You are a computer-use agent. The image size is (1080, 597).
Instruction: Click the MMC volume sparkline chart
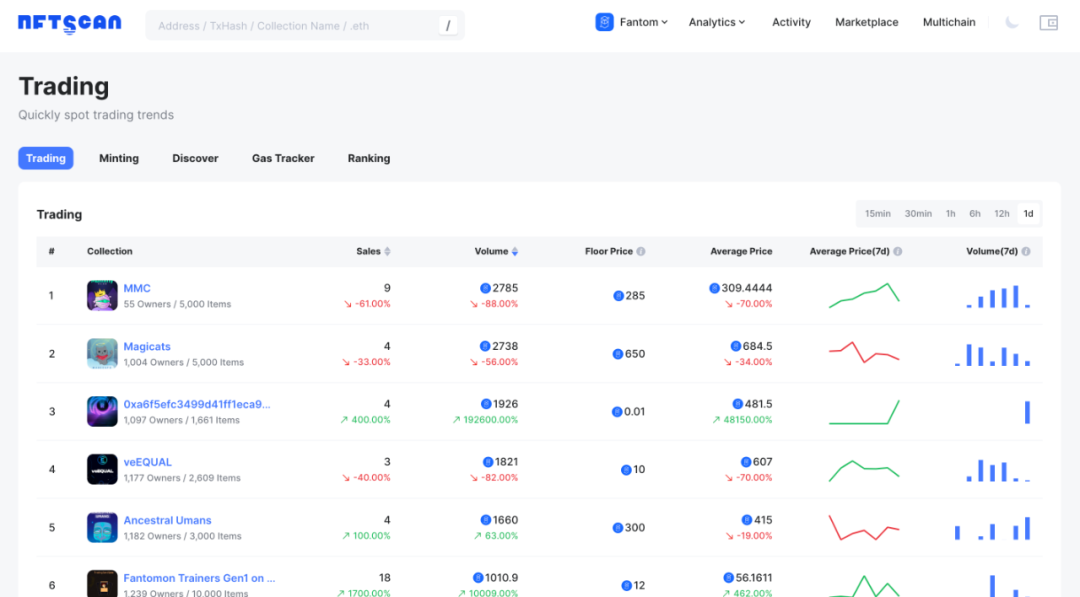tap(997, 295)
